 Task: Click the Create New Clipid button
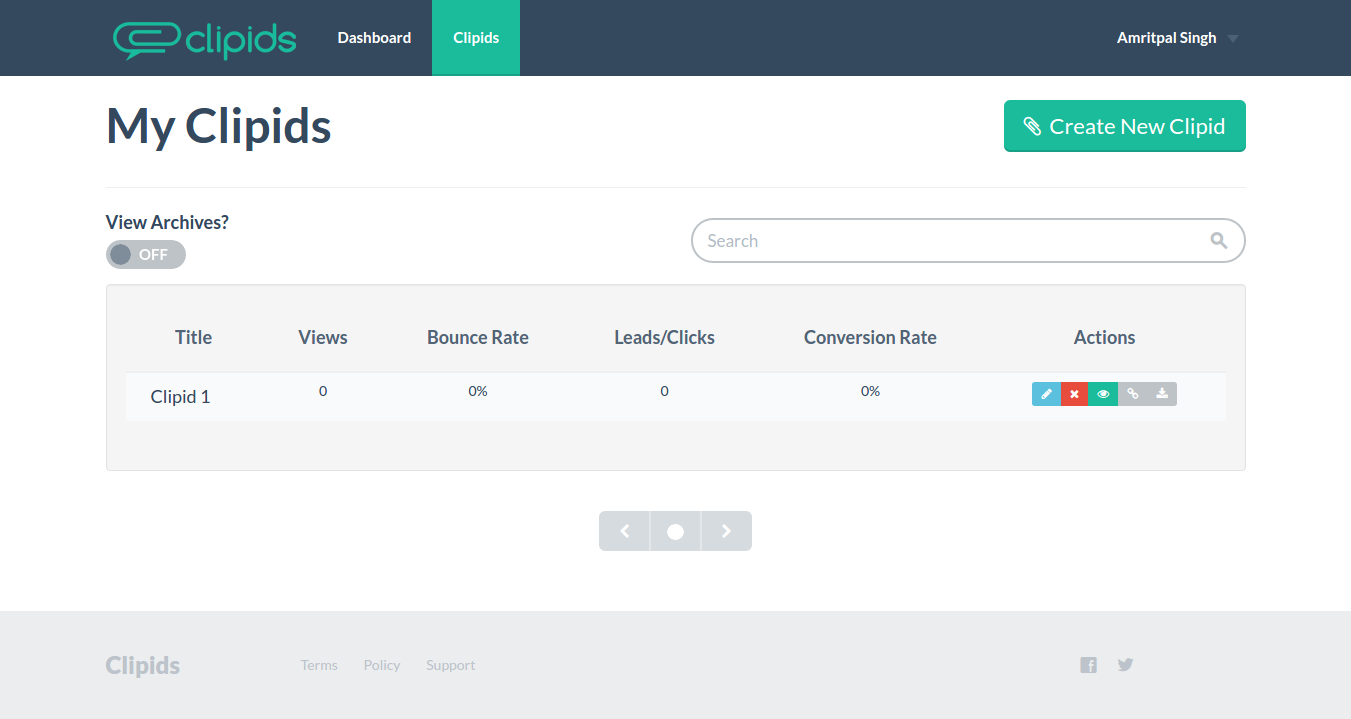[x=1124, y=126]
